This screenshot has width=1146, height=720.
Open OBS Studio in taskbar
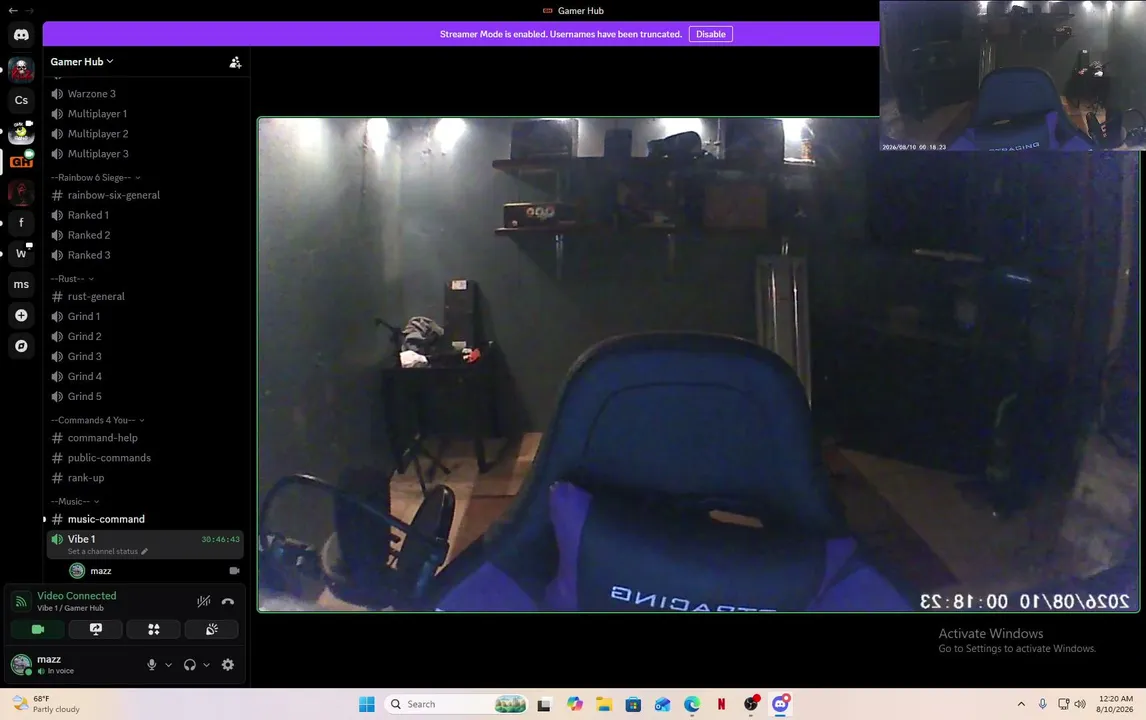751,704
